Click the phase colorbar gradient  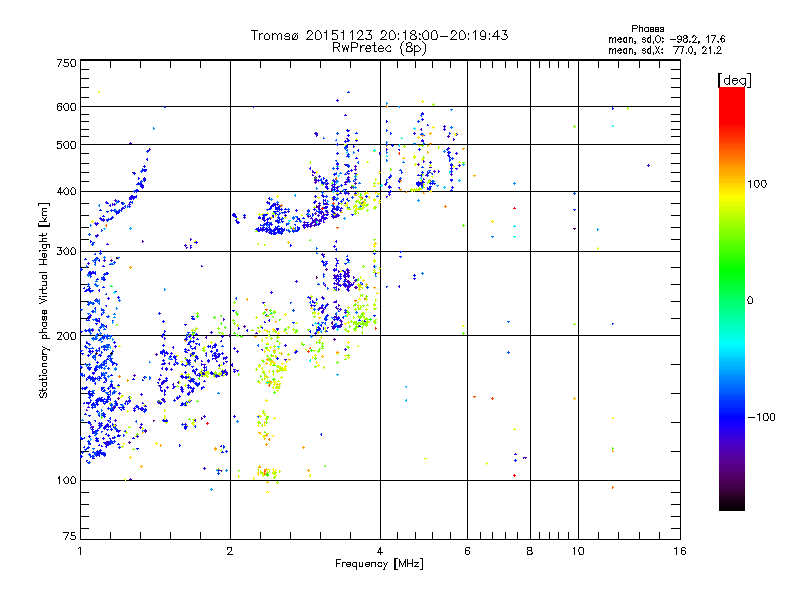732,299
